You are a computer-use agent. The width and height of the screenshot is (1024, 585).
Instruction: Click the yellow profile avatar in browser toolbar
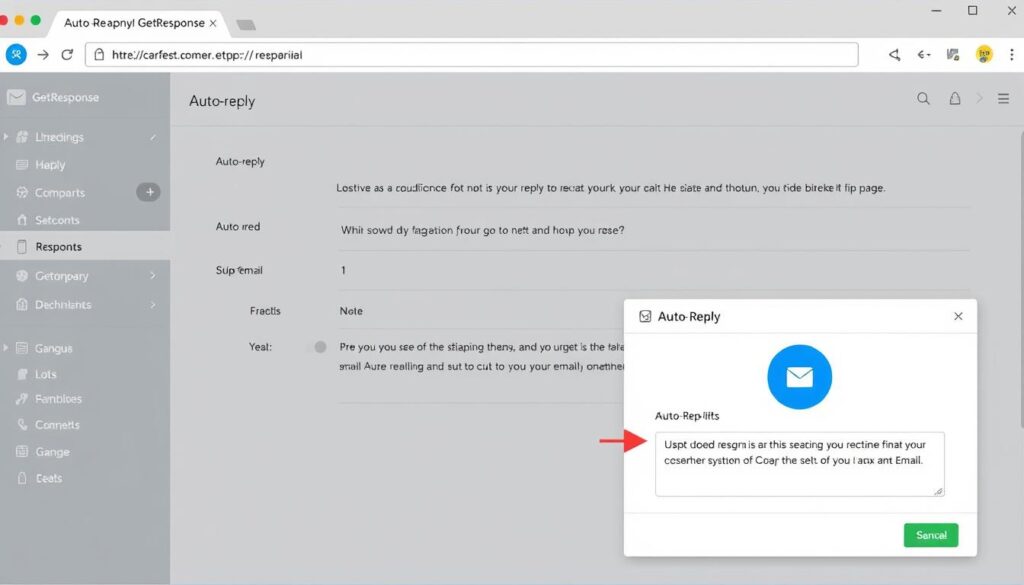click(984, 55)
